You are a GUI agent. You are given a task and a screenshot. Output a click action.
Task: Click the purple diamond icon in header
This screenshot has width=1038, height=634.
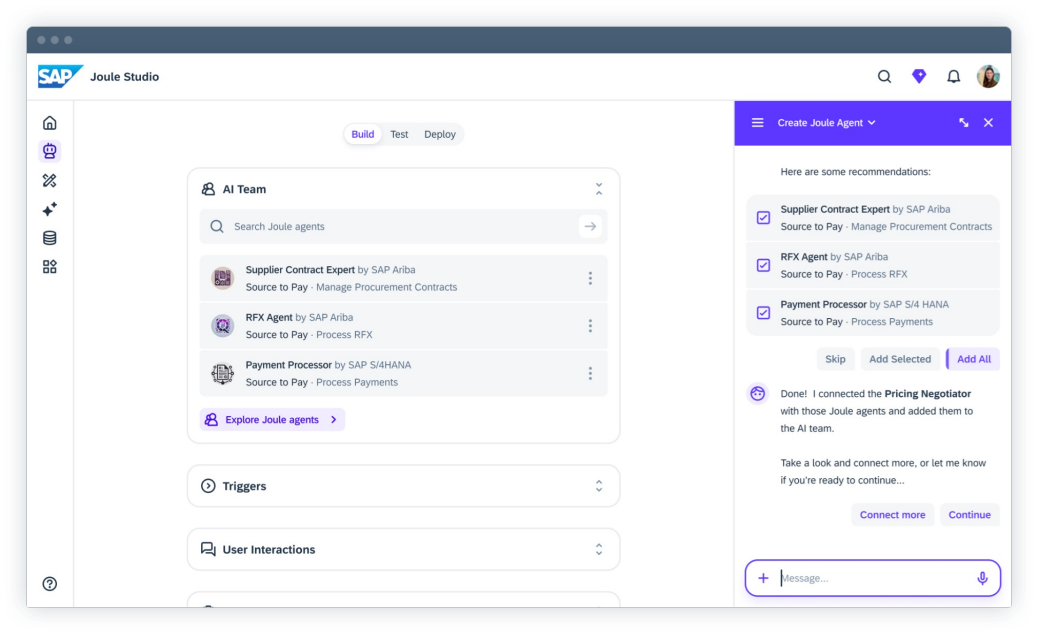(919, 76)
